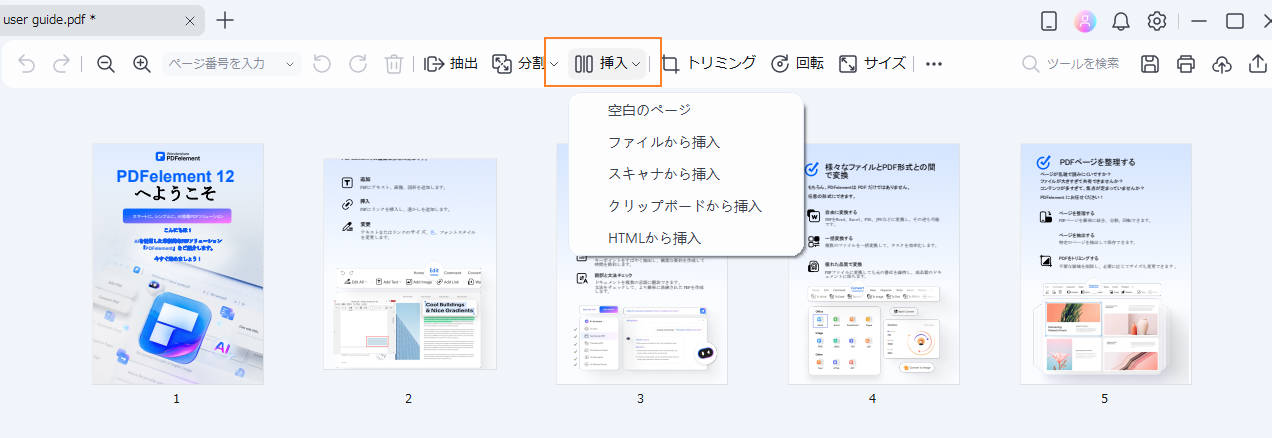Rotate page clockwise icon
The image size is (1272, 438).
click(x=357, y=64)
